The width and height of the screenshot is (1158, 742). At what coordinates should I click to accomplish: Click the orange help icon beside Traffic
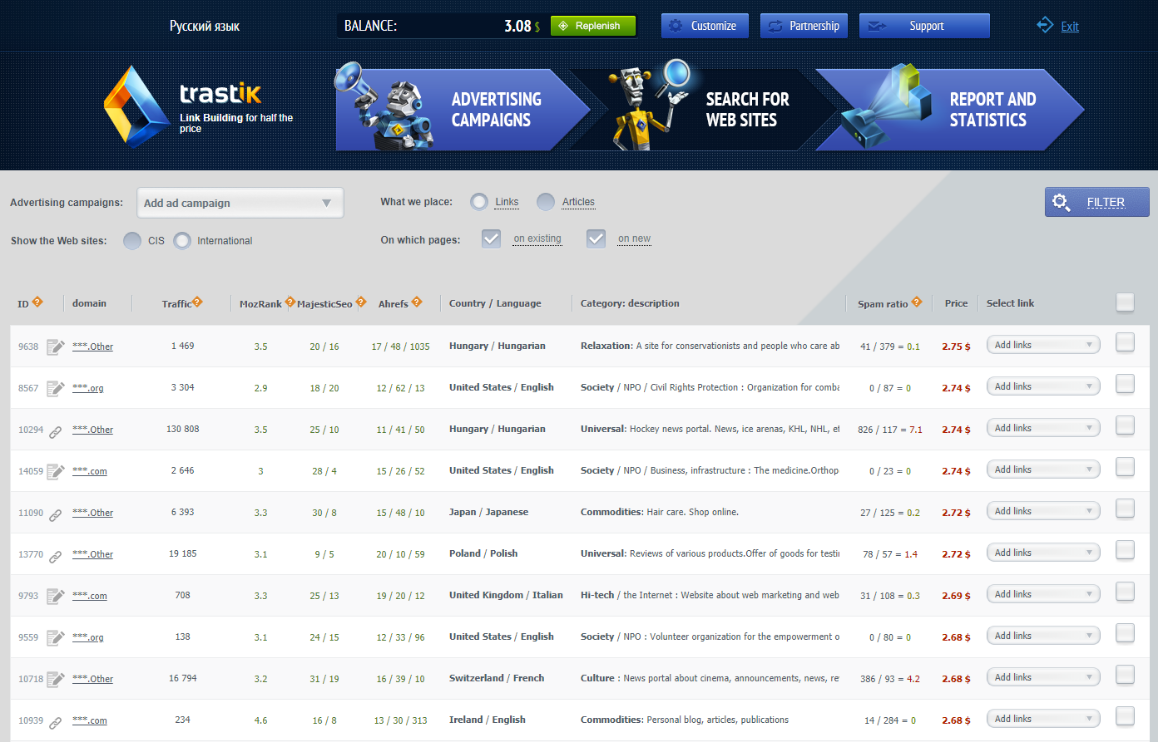click(197, 302)
